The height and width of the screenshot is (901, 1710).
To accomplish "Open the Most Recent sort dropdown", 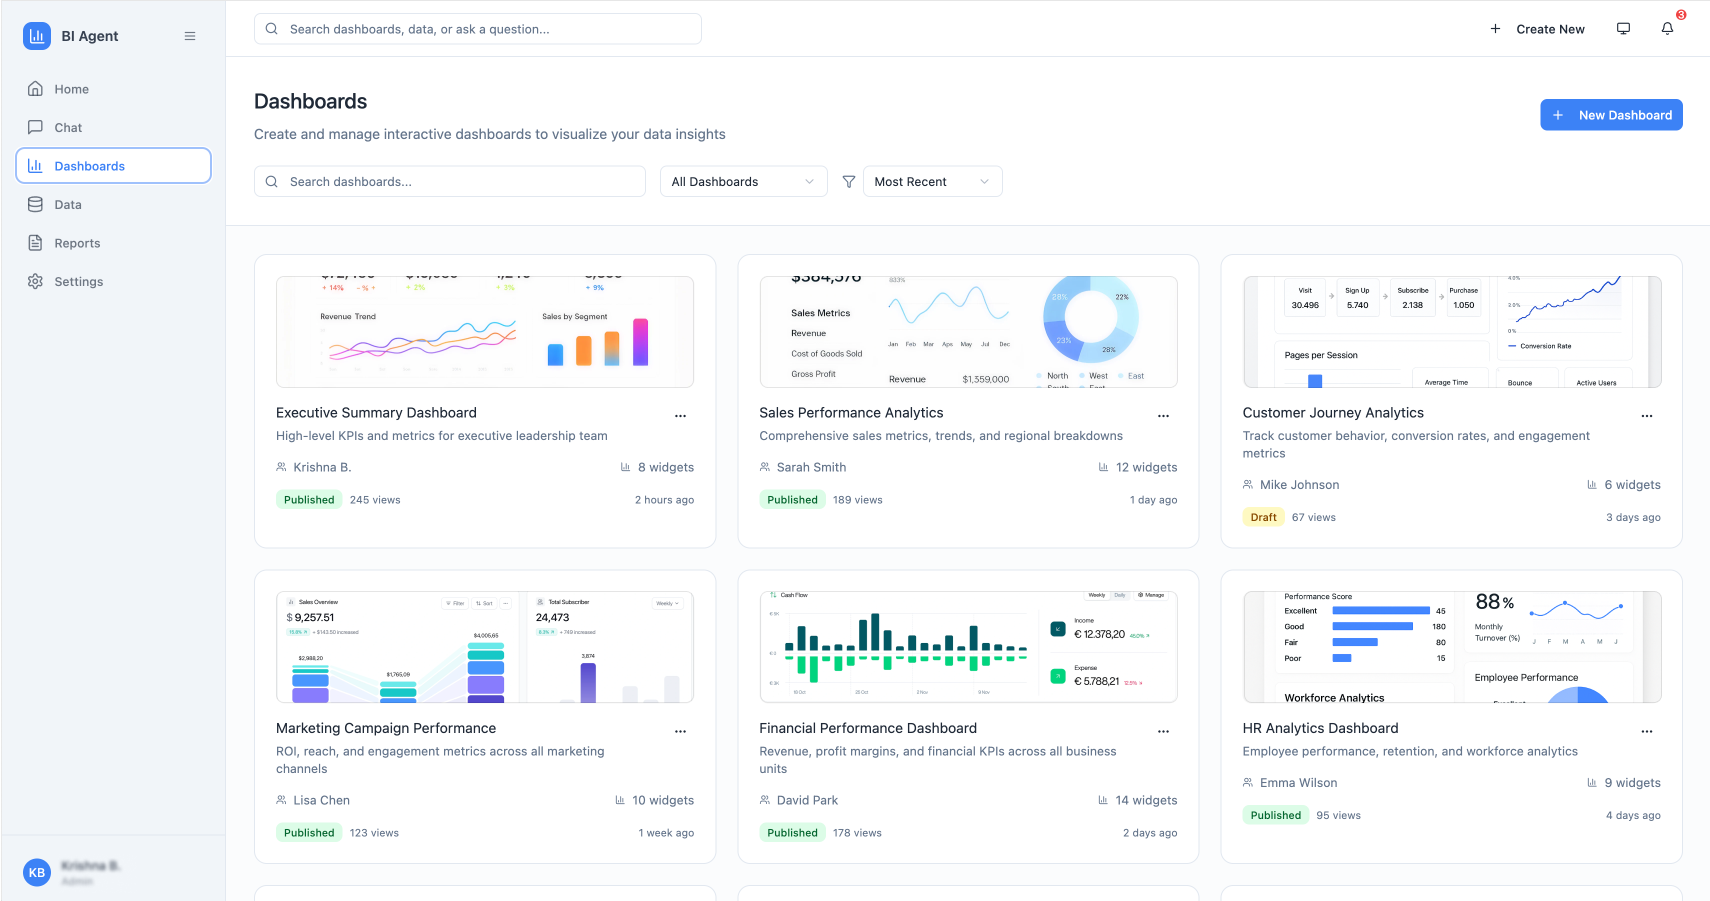I will [x=931, y=182].
